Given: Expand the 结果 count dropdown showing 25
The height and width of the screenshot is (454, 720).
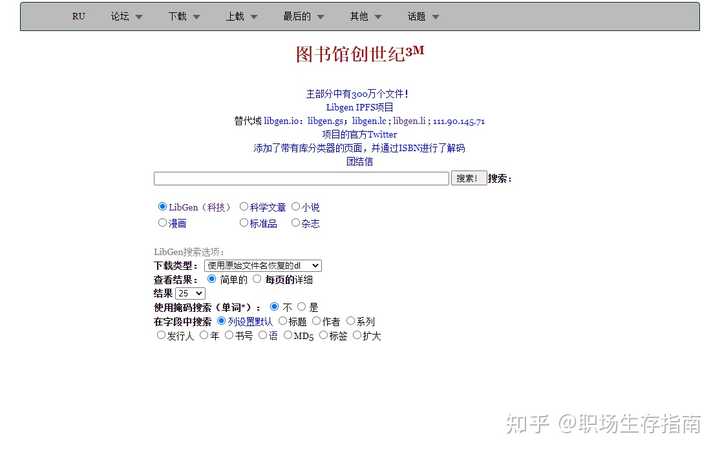Looking at the screenshot, I should (x=190, y=293).
